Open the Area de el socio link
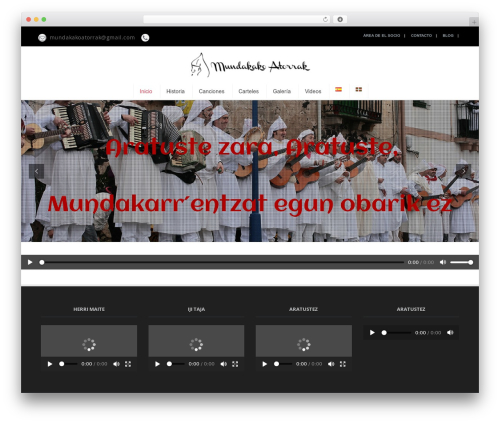The image size is (500, 423). click(x=381, y=35)
